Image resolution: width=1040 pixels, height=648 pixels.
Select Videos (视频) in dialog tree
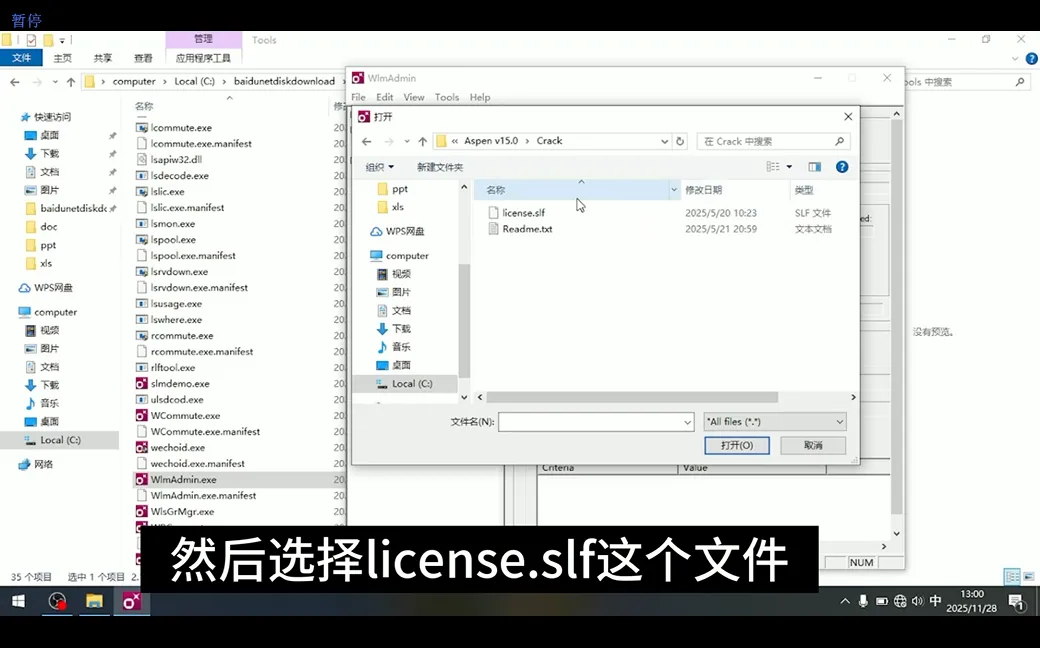coord(394,274)
